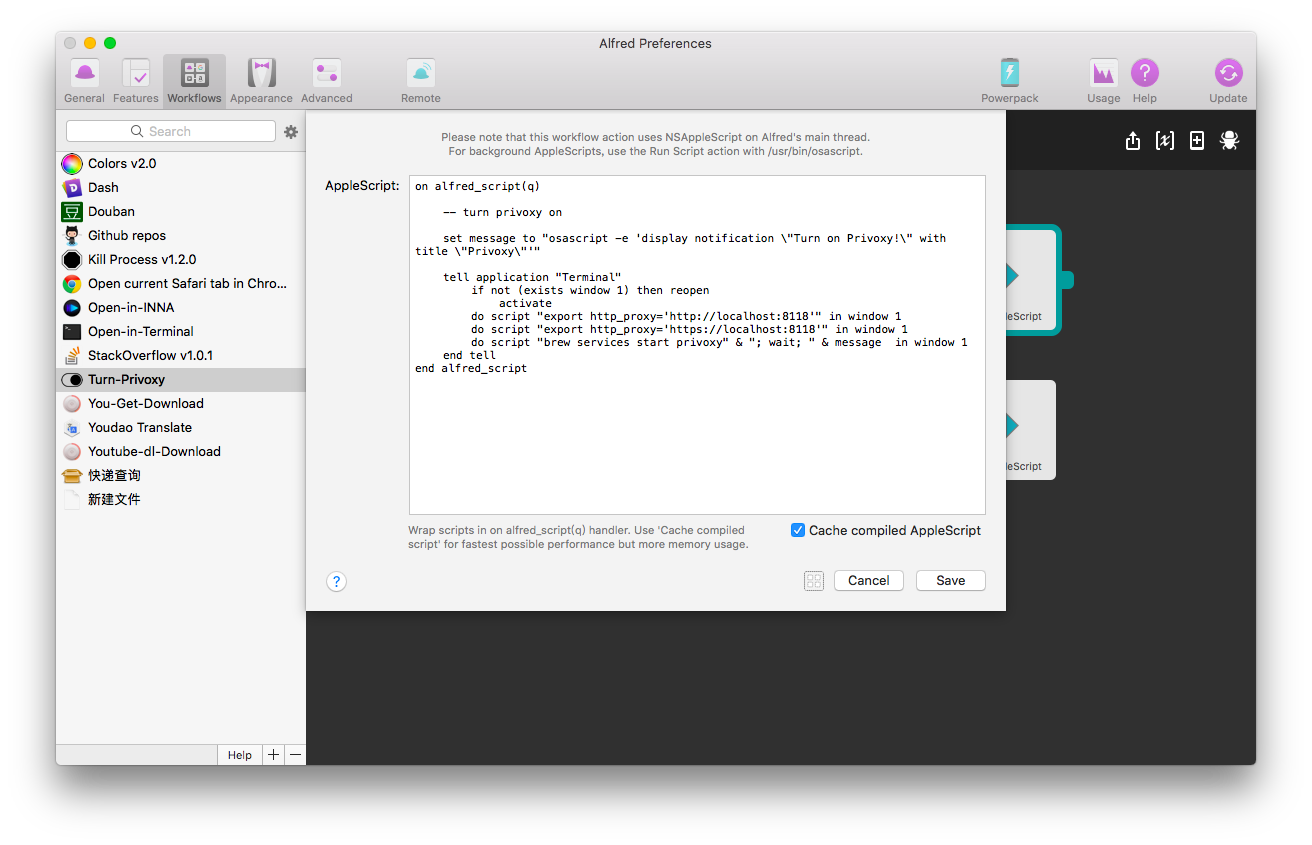Select the Youdao Translate workflow
This screenshot has width=1312, height=845.
[x=180, y=427]
